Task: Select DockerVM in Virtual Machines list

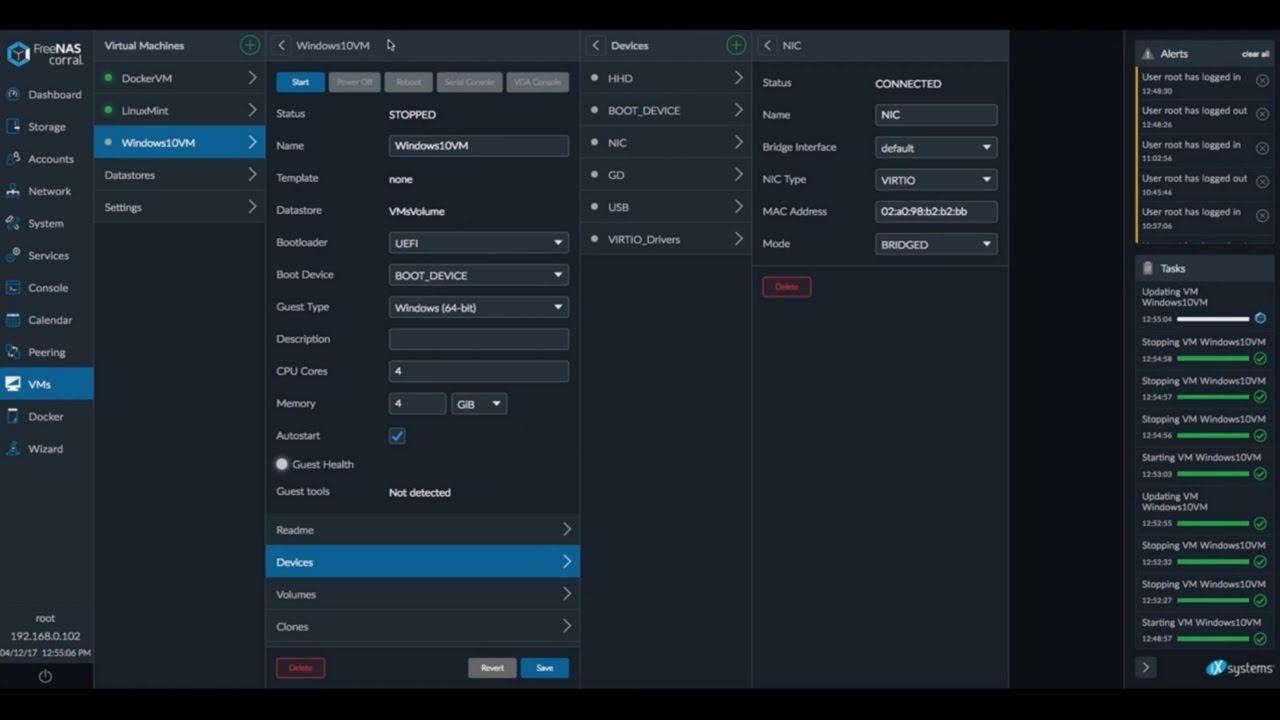Action: [180, 78]
